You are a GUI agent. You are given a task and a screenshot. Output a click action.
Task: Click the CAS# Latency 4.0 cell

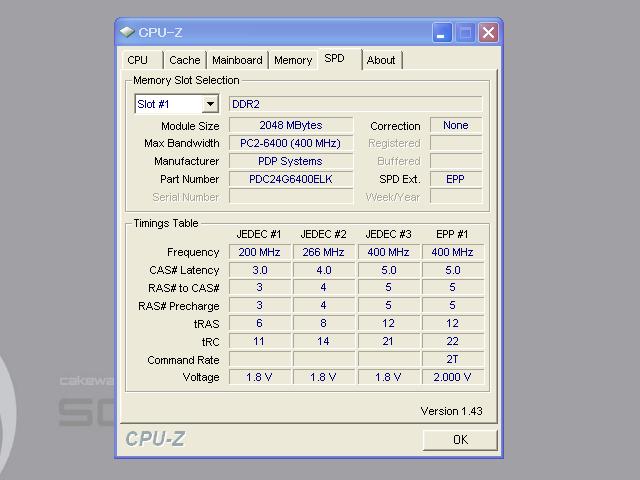click(x=324, y=270)
